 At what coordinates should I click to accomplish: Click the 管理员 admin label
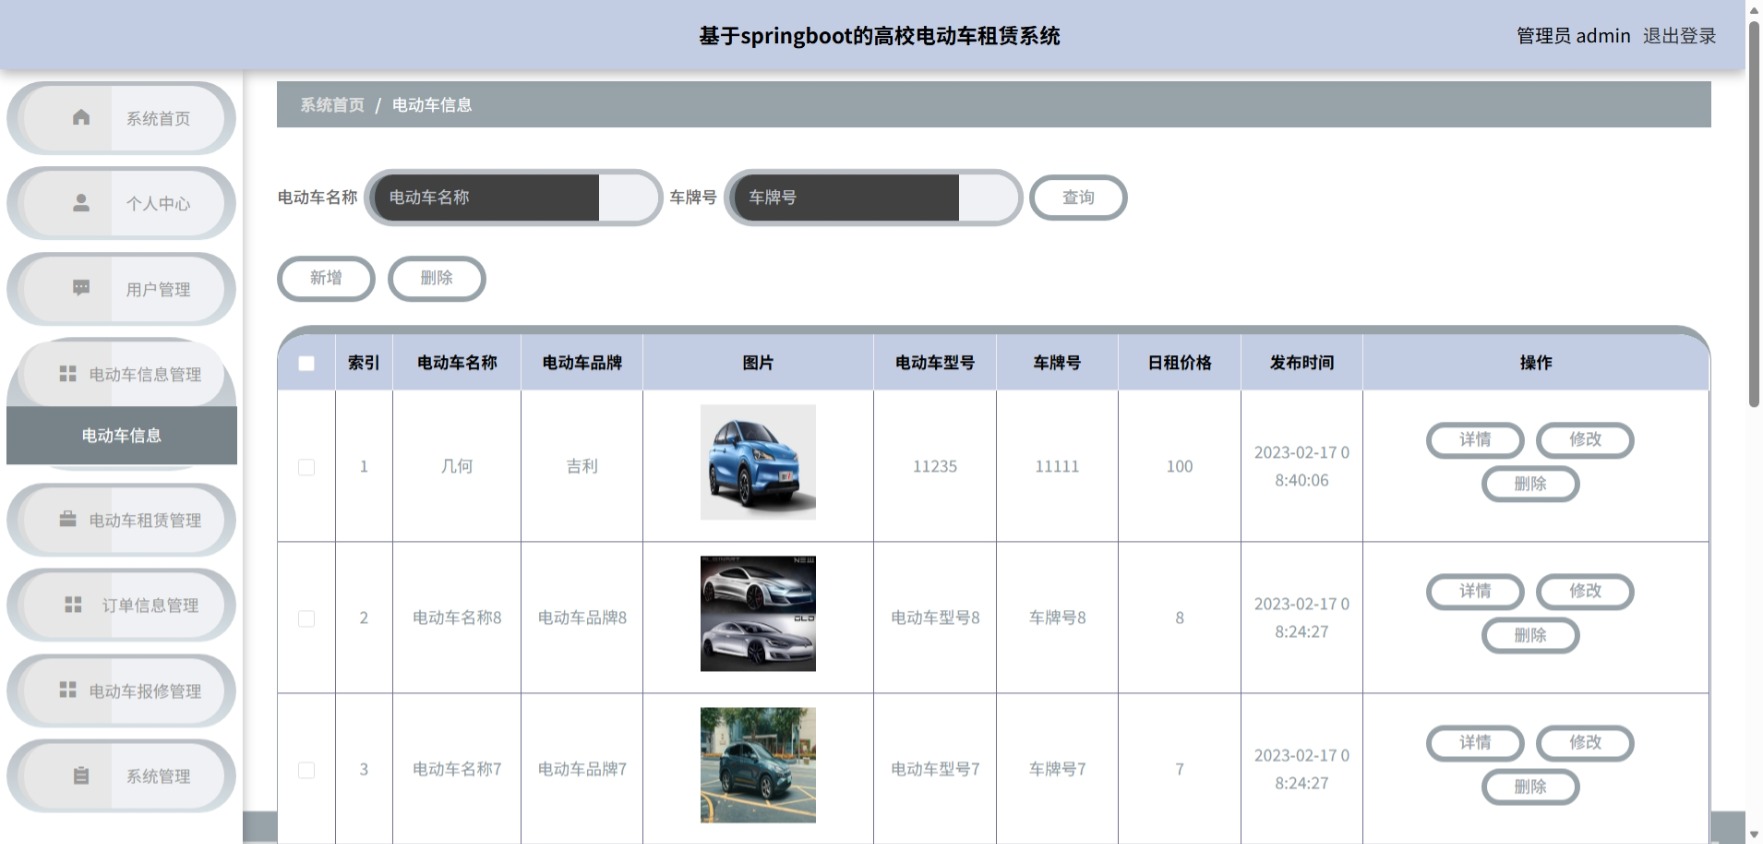1573,36
